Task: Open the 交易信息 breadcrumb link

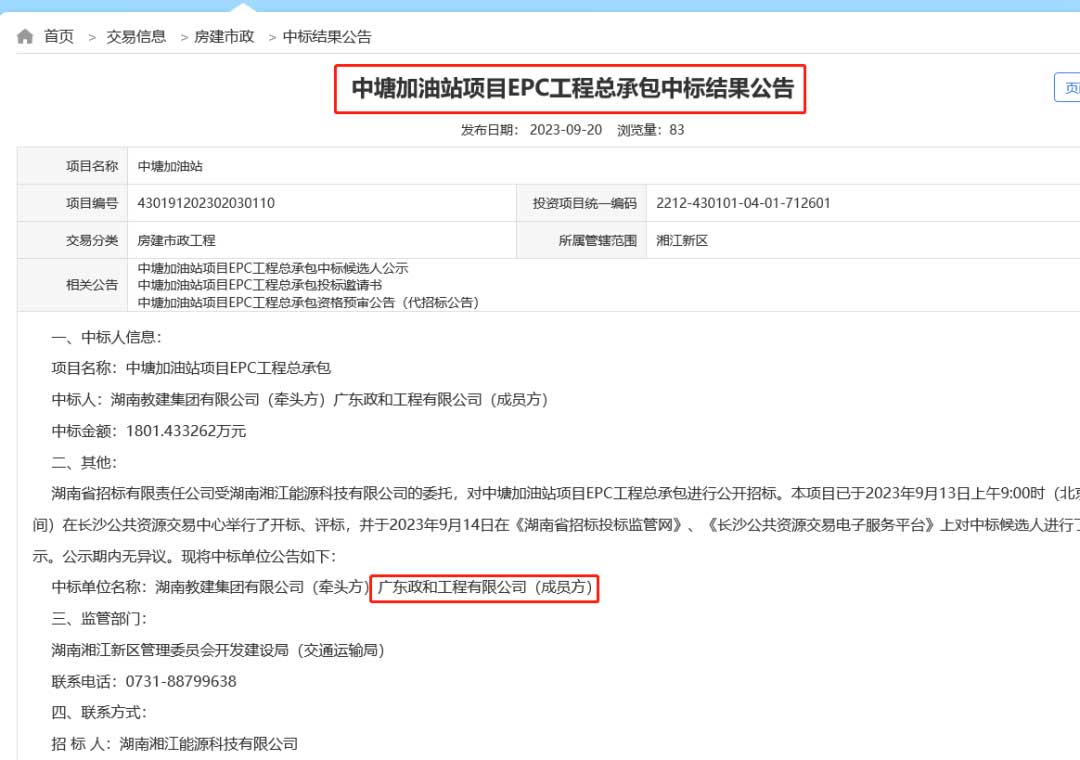Action: click(x=136, y=37)
